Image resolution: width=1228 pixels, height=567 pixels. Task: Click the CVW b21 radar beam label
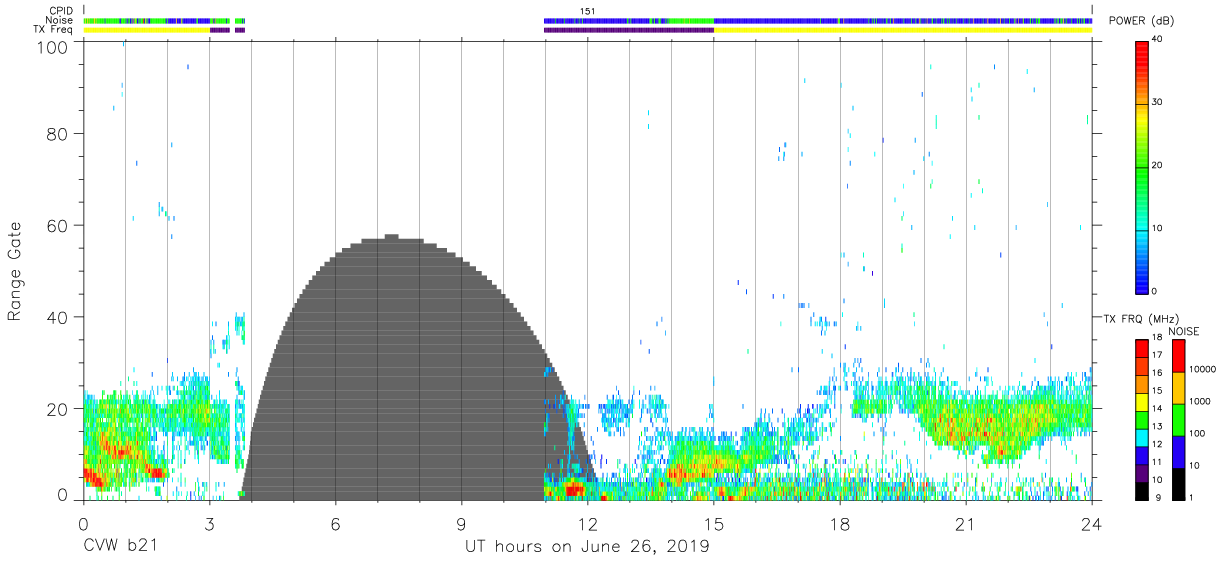[119, 546]
